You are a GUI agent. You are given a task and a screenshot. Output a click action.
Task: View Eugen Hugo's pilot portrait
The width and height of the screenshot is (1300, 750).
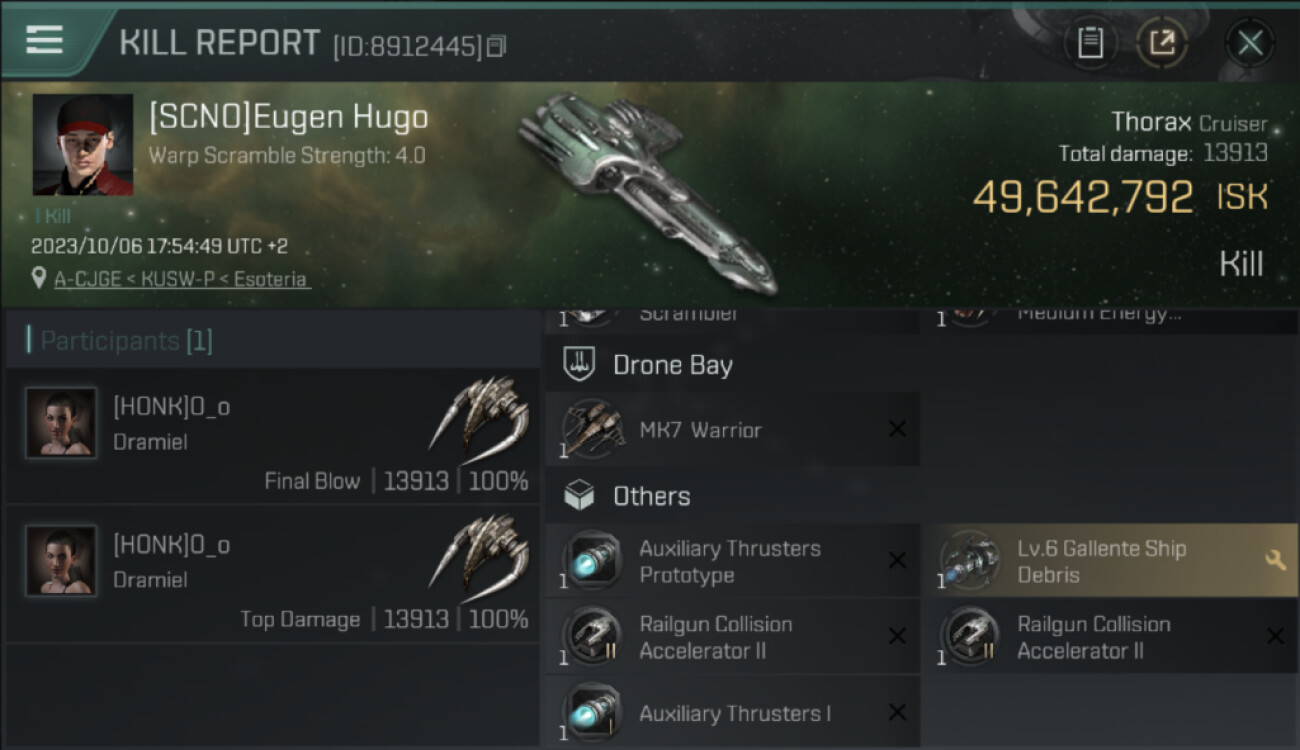point(83,144)
